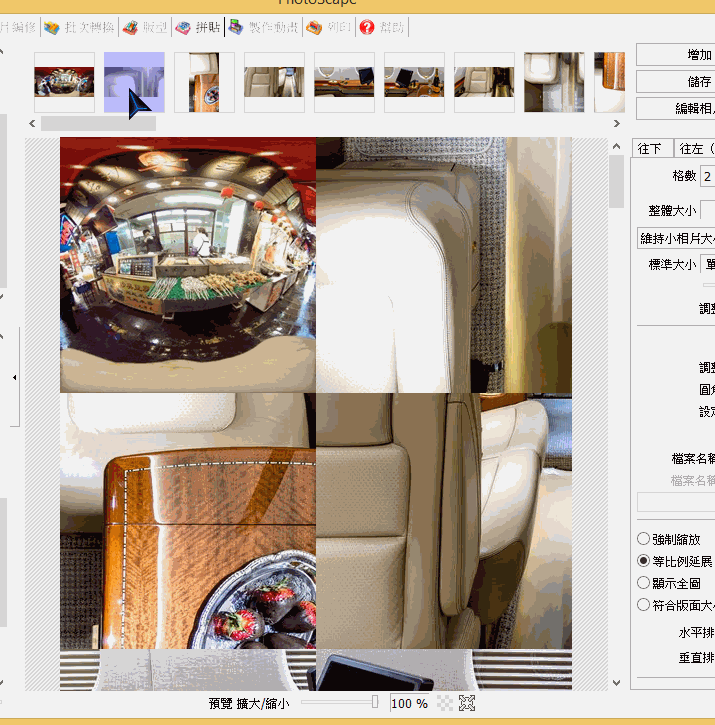Open the 版型 page layout tool
Screen dimensions: 715x725
[x=144, y=28]
